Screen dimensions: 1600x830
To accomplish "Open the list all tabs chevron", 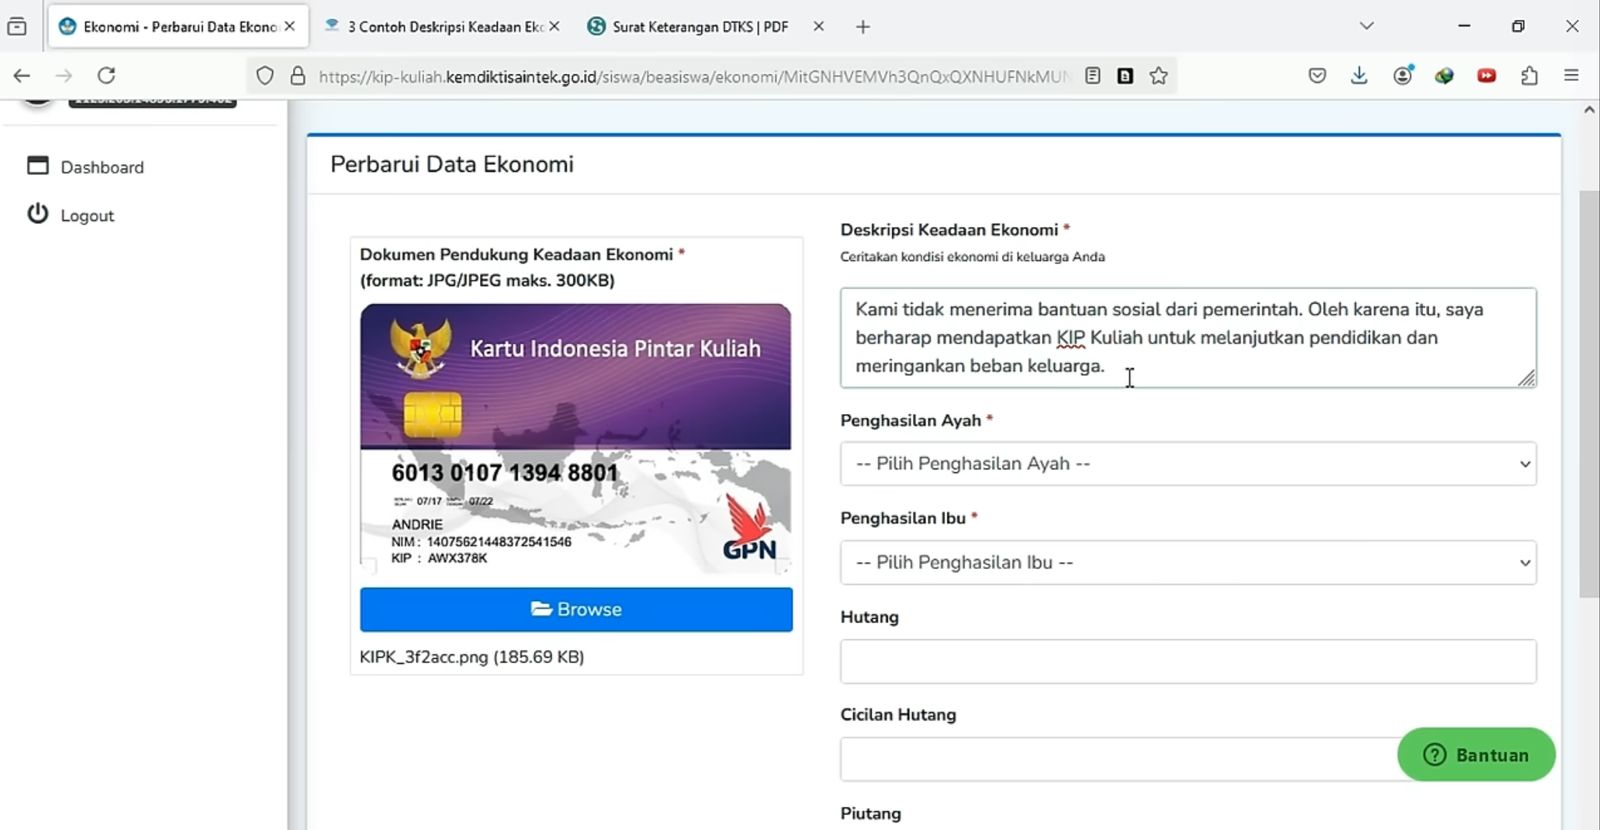I will (x=1367, y=26).
